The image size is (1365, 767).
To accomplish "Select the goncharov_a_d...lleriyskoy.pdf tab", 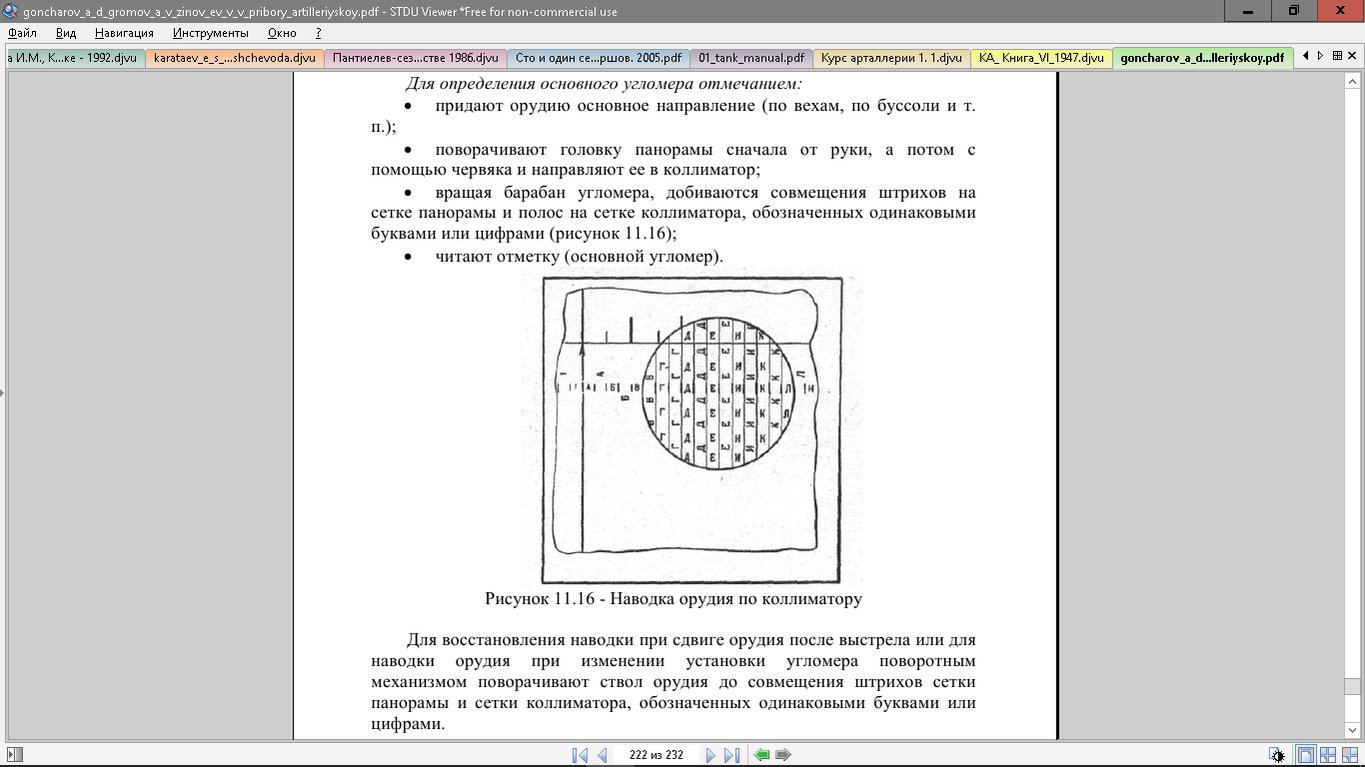I will point(1203,58).
